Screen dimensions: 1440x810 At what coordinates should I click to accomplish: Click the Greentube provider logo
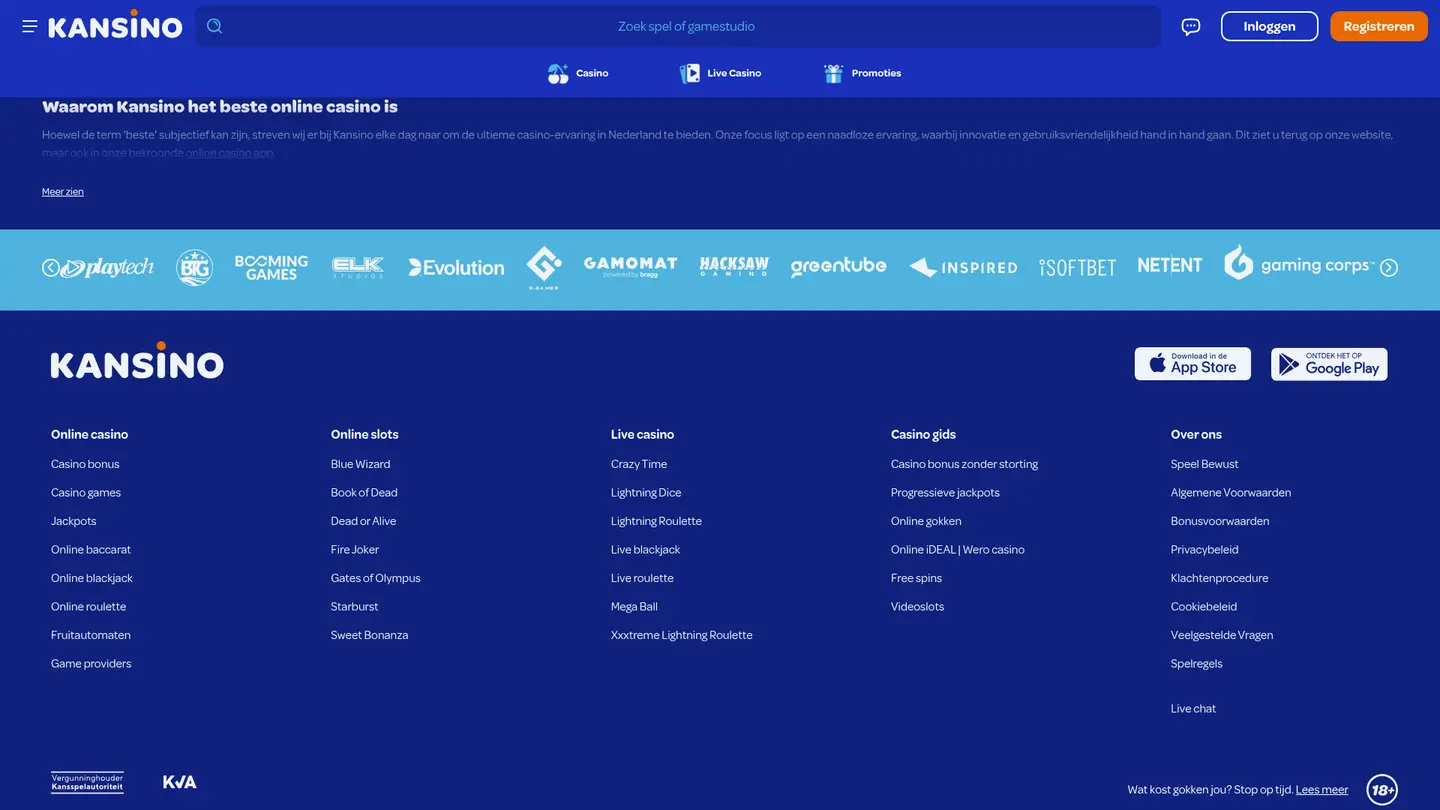coord(838,267)
